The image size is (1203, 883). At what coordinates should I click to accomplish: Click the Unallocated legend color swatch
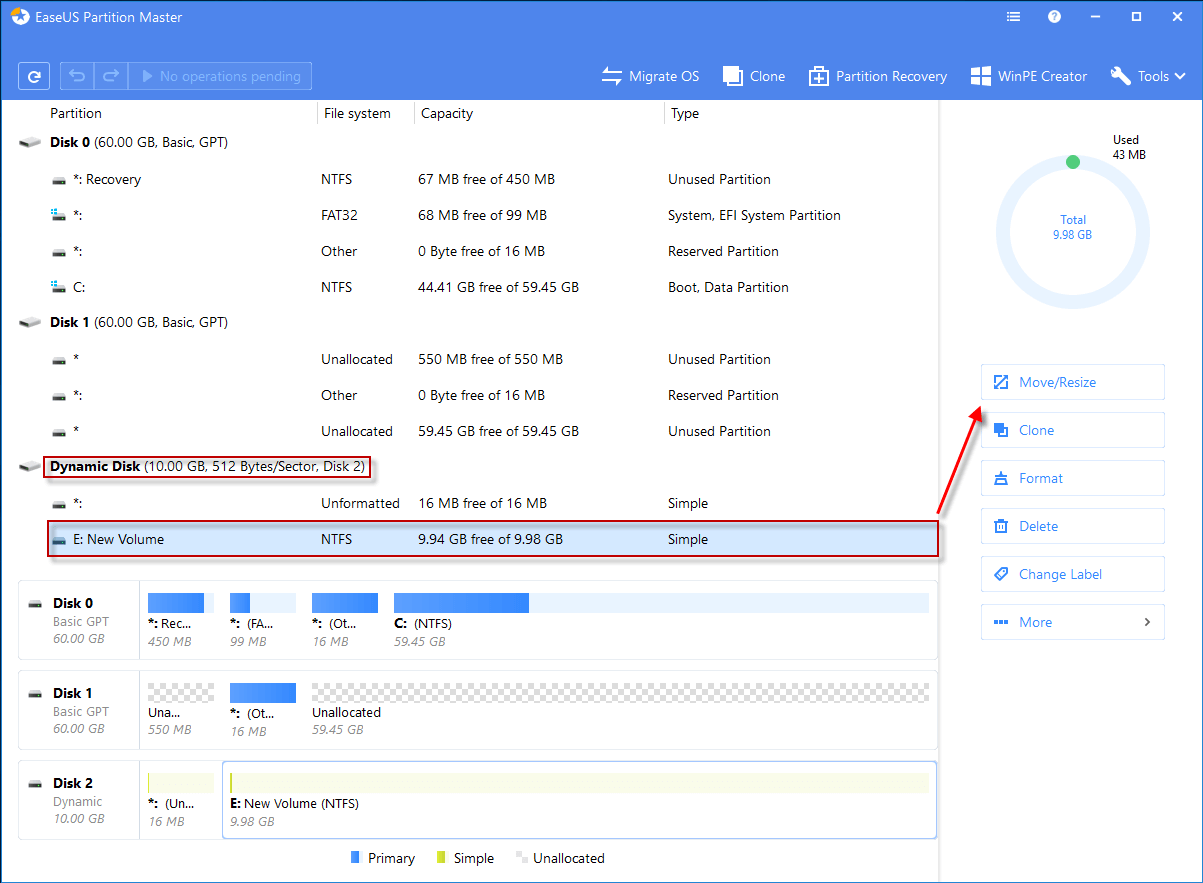[521, 858]
